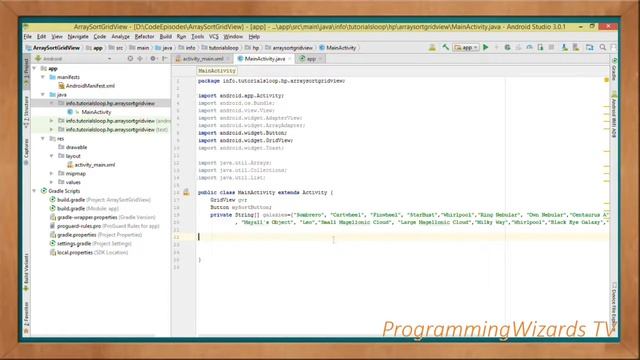Image resolution: width=640 pixels, height=360 pixels.
Task: Click the Attach debugger to Android process icon
Action: [540, 48]
